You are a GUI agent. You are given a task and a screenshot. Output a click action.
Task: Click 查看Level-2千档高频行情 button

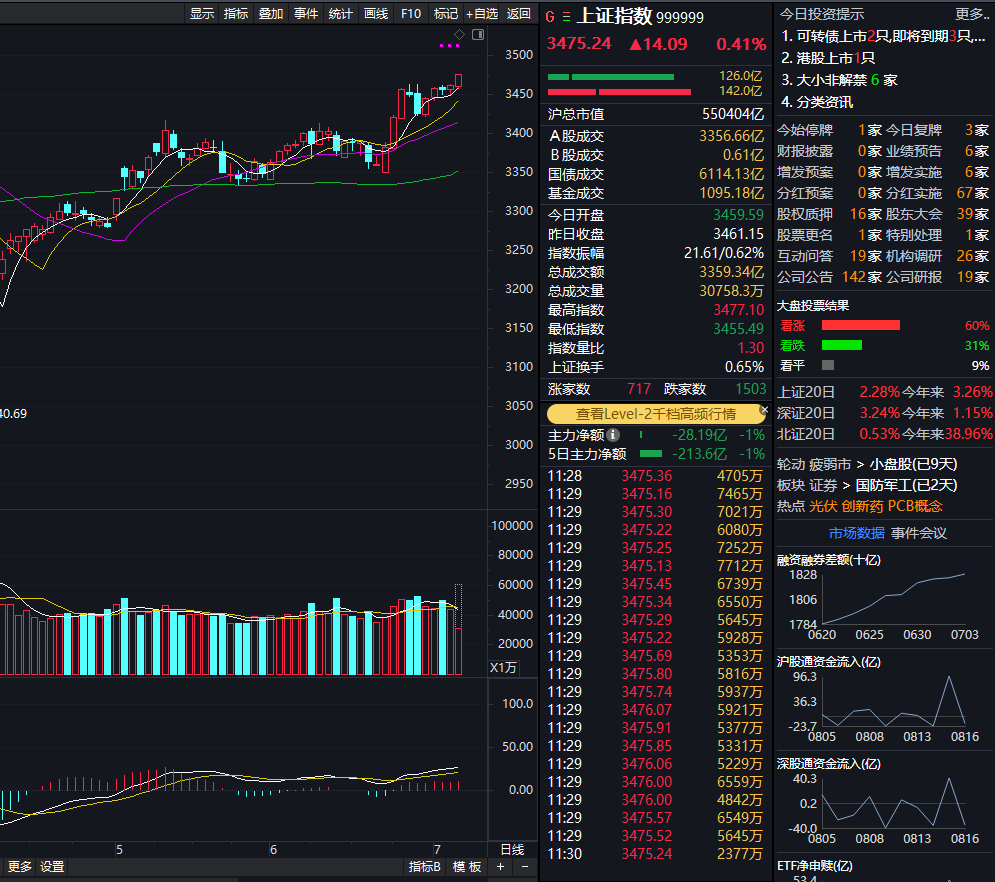[x=655, y=414]
